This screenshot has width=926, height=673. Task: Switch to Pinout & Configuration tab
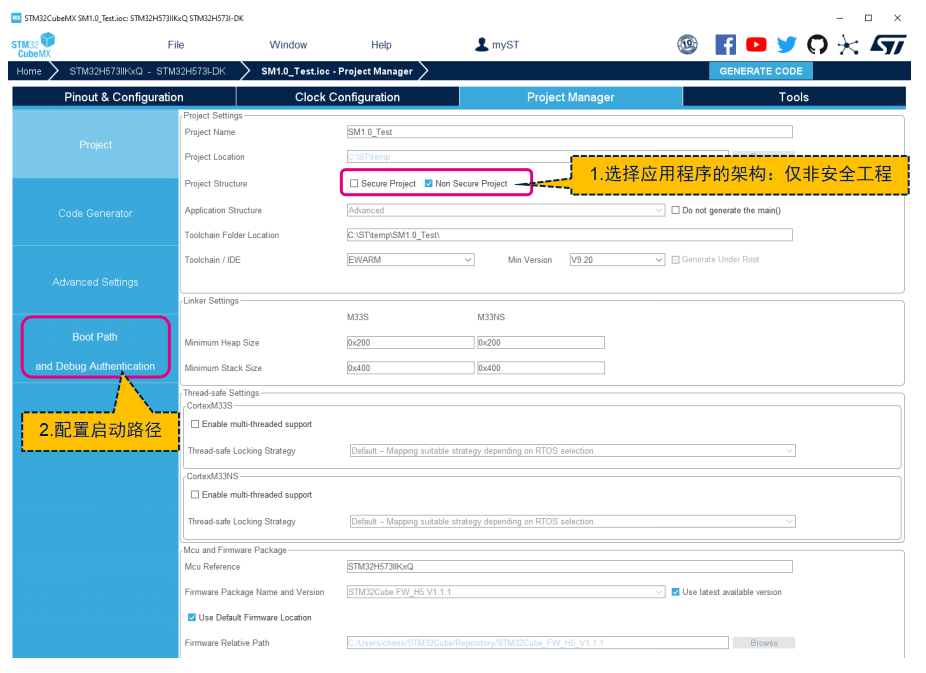(124, 97)
